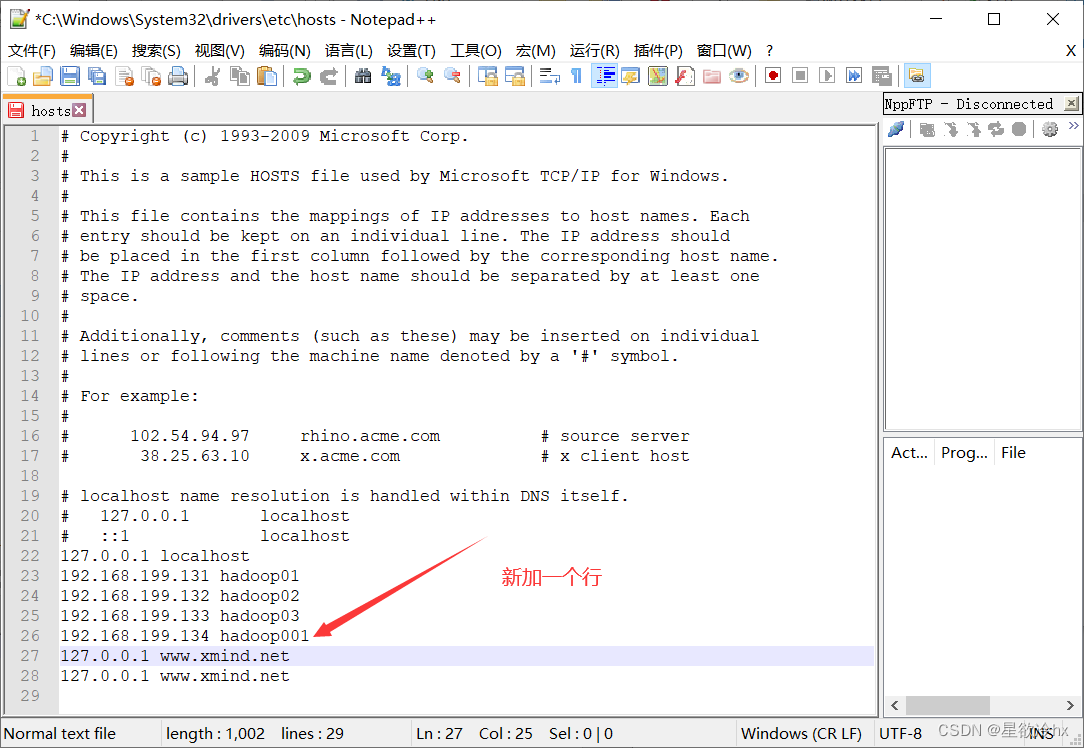
Task: Open the 窗口(W) menu
Action: pos(724,50)
